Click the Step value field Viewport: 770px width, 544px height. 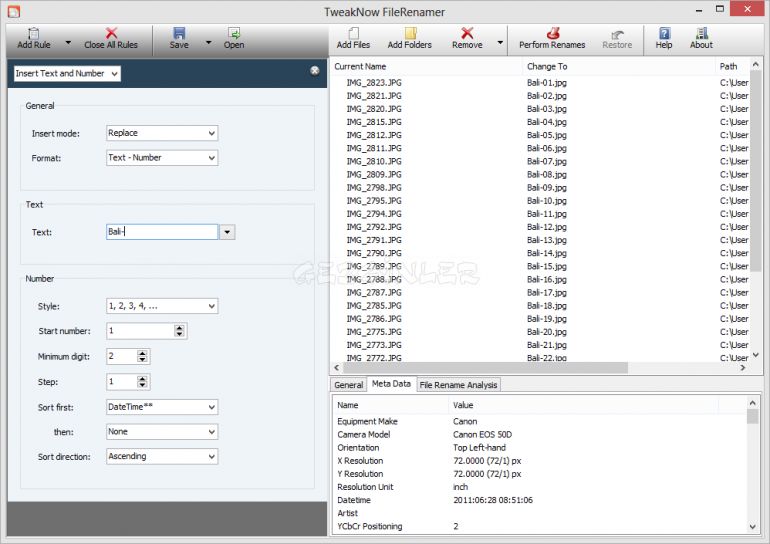121,381
